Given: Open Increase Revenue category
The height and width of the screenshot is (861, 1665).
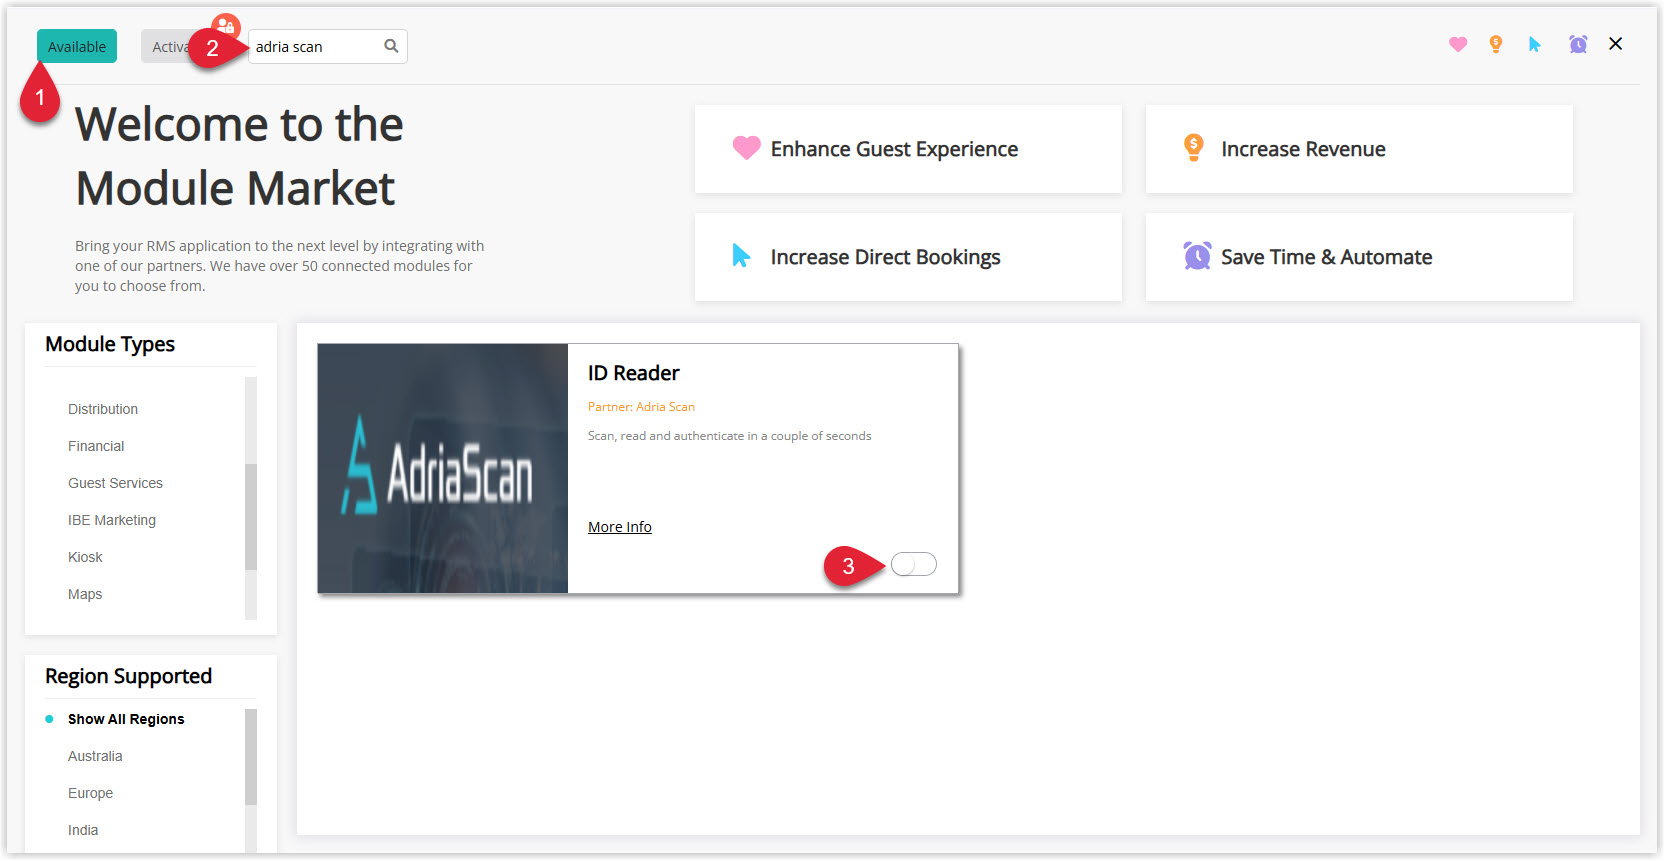Looking at the screenshot, I should coord(1359,149).
